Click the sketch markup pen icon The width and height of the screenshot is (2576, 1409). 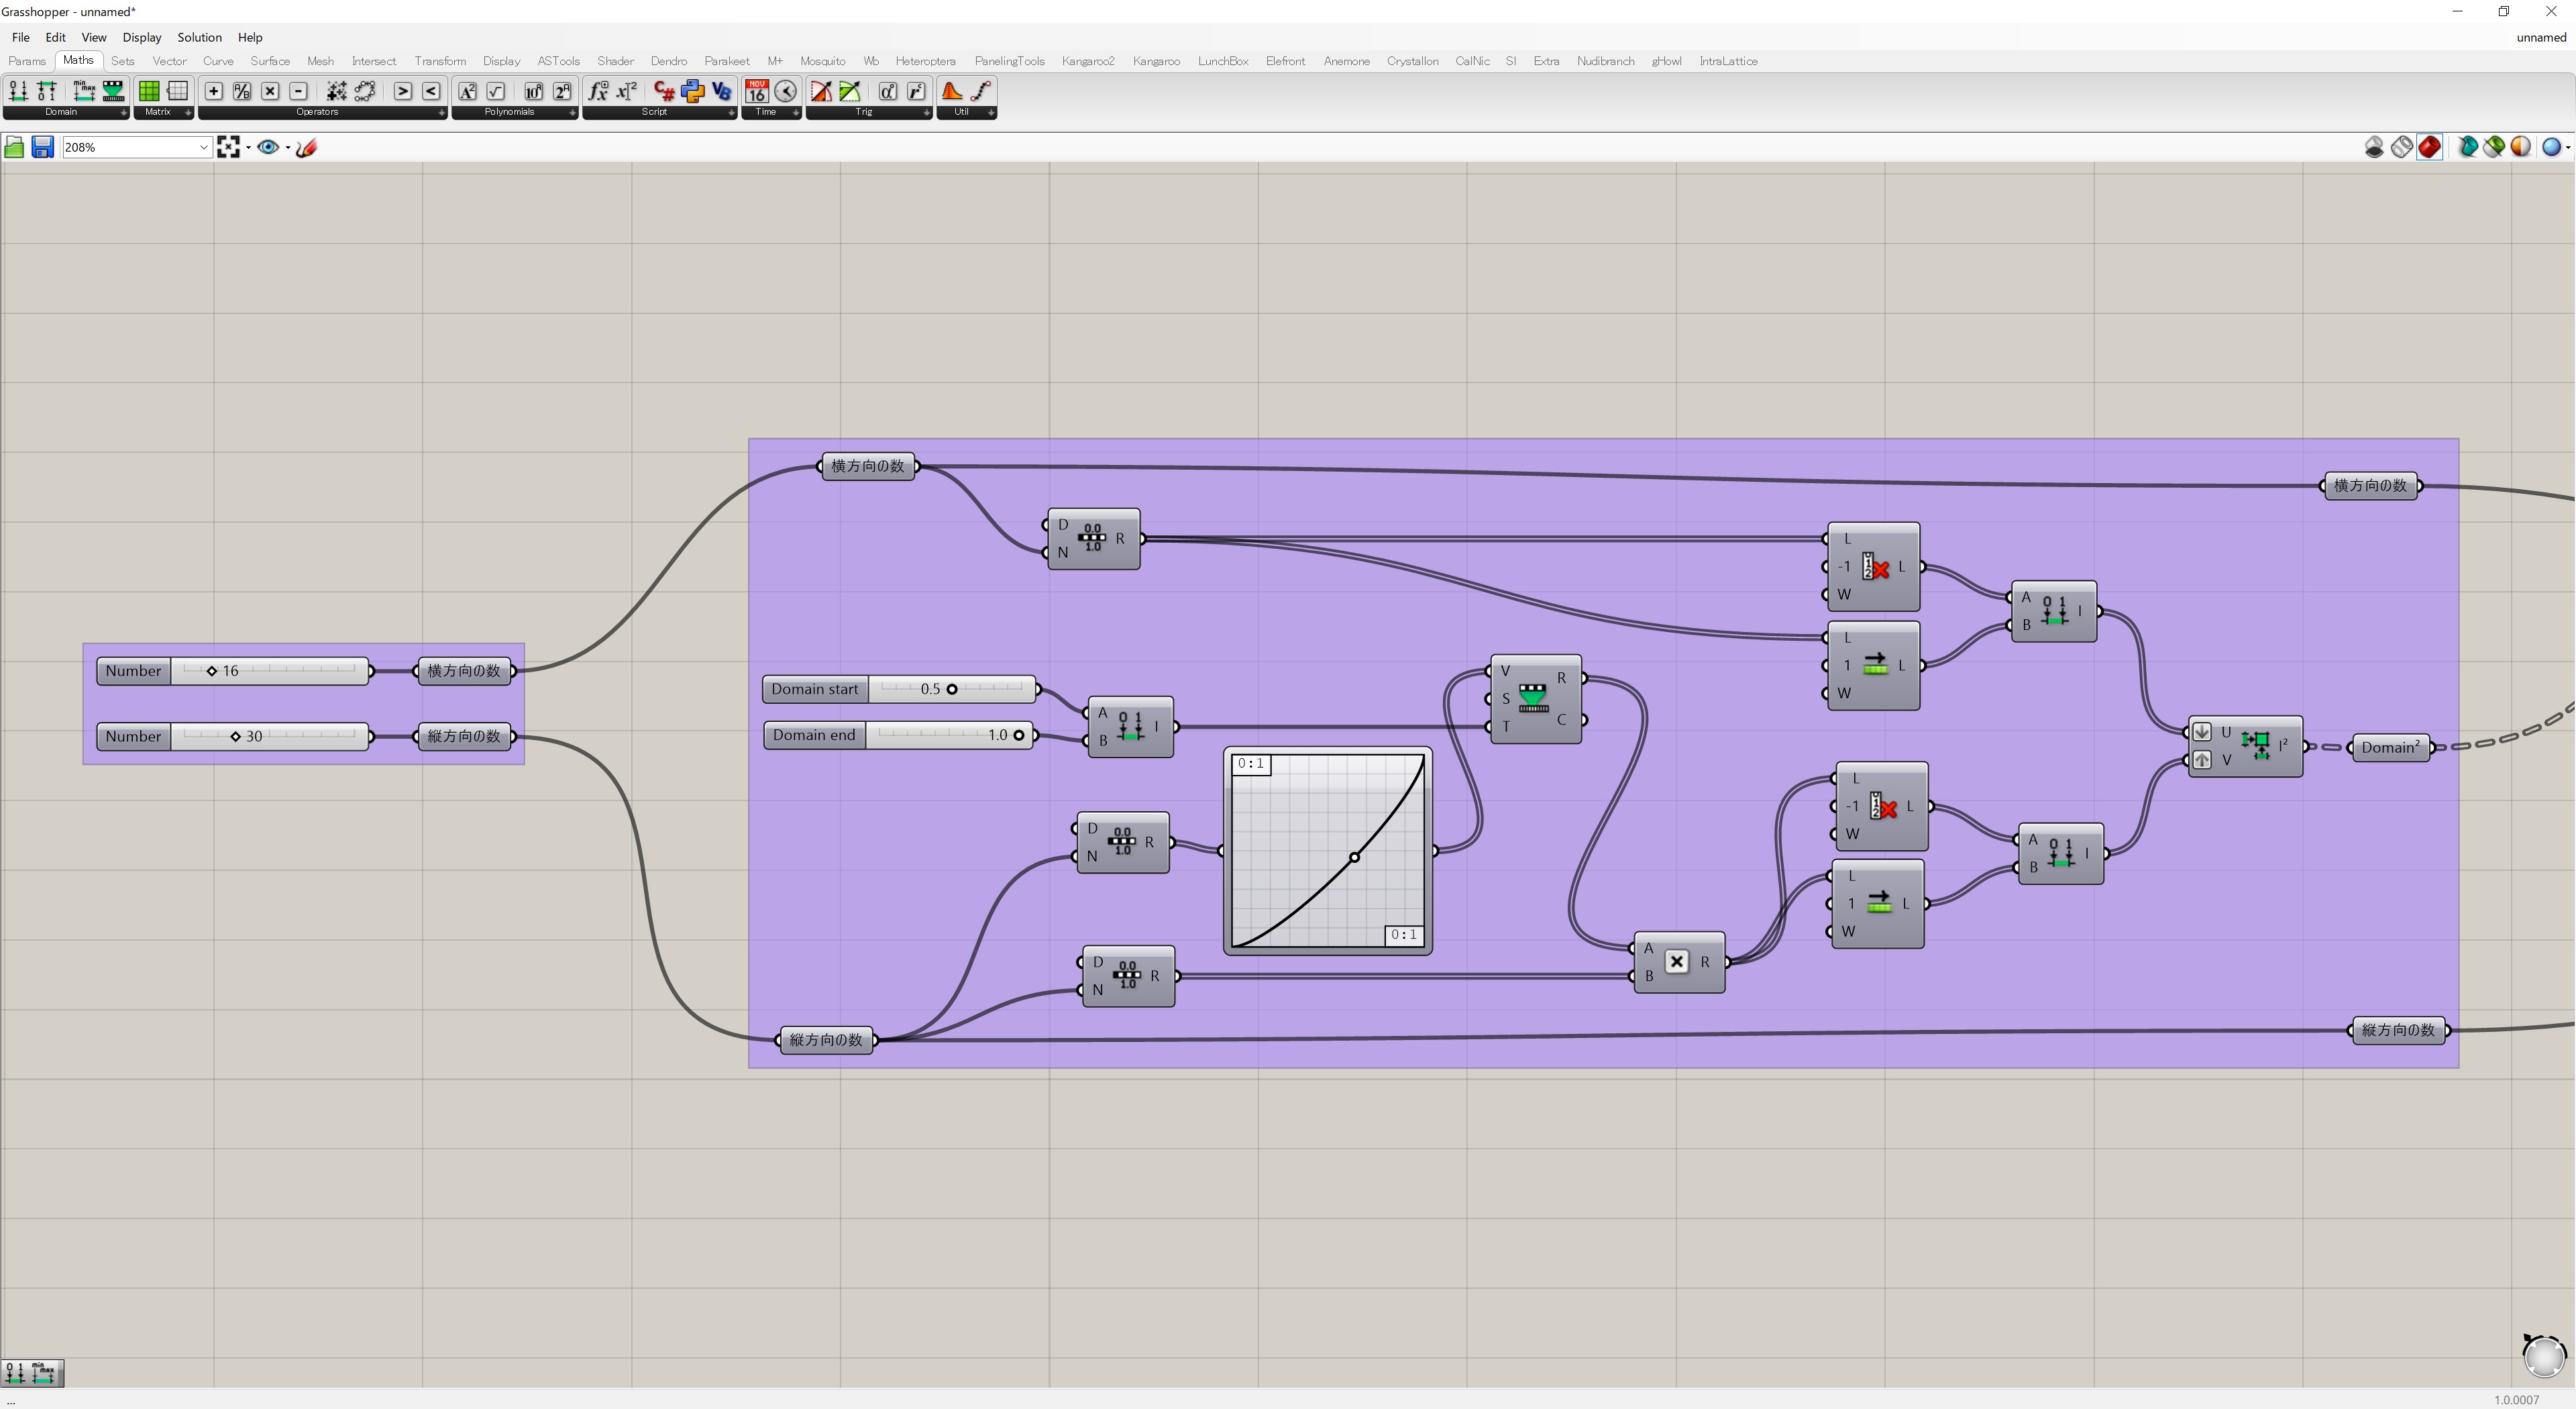pyautogui.click(x=307, y=148)
